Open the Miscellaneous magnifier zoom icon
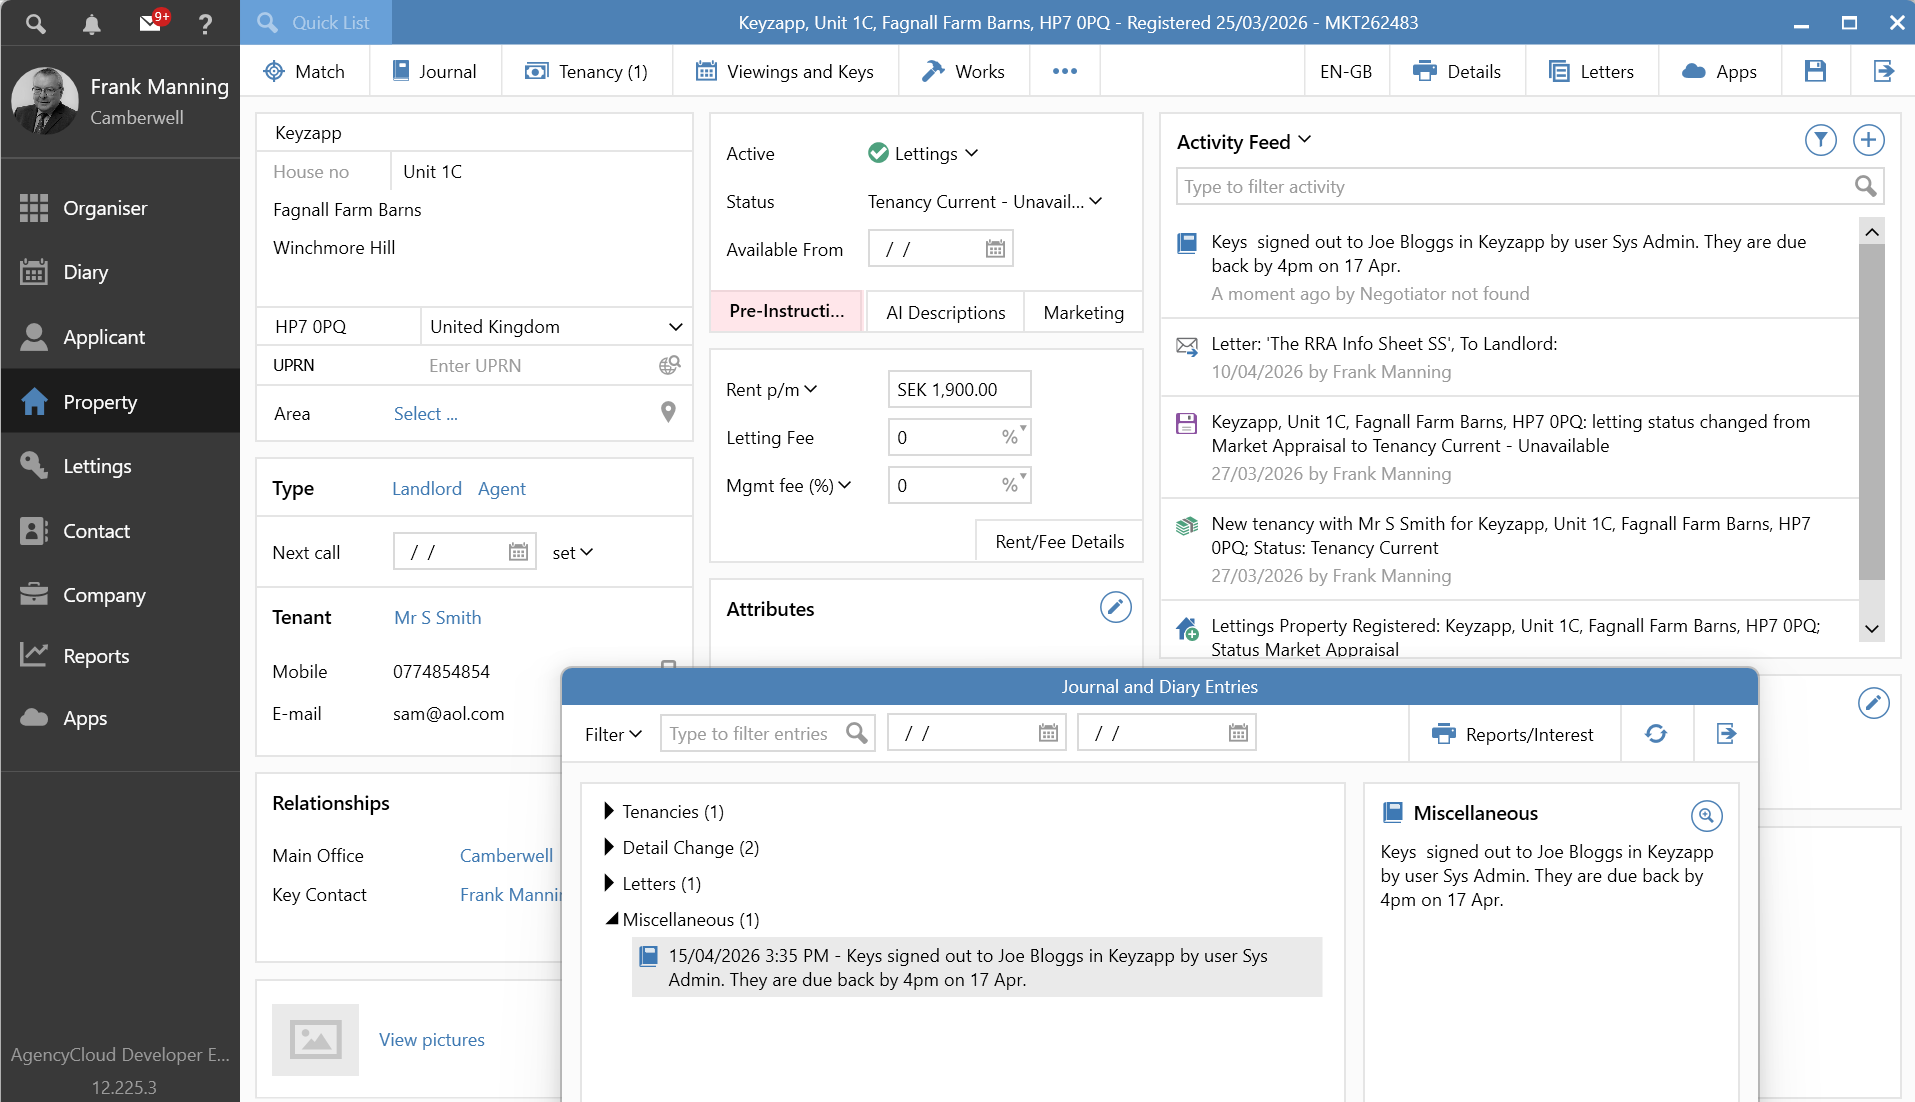The height and width of the screenshot is (1102, 1915). click(1706, 816)
